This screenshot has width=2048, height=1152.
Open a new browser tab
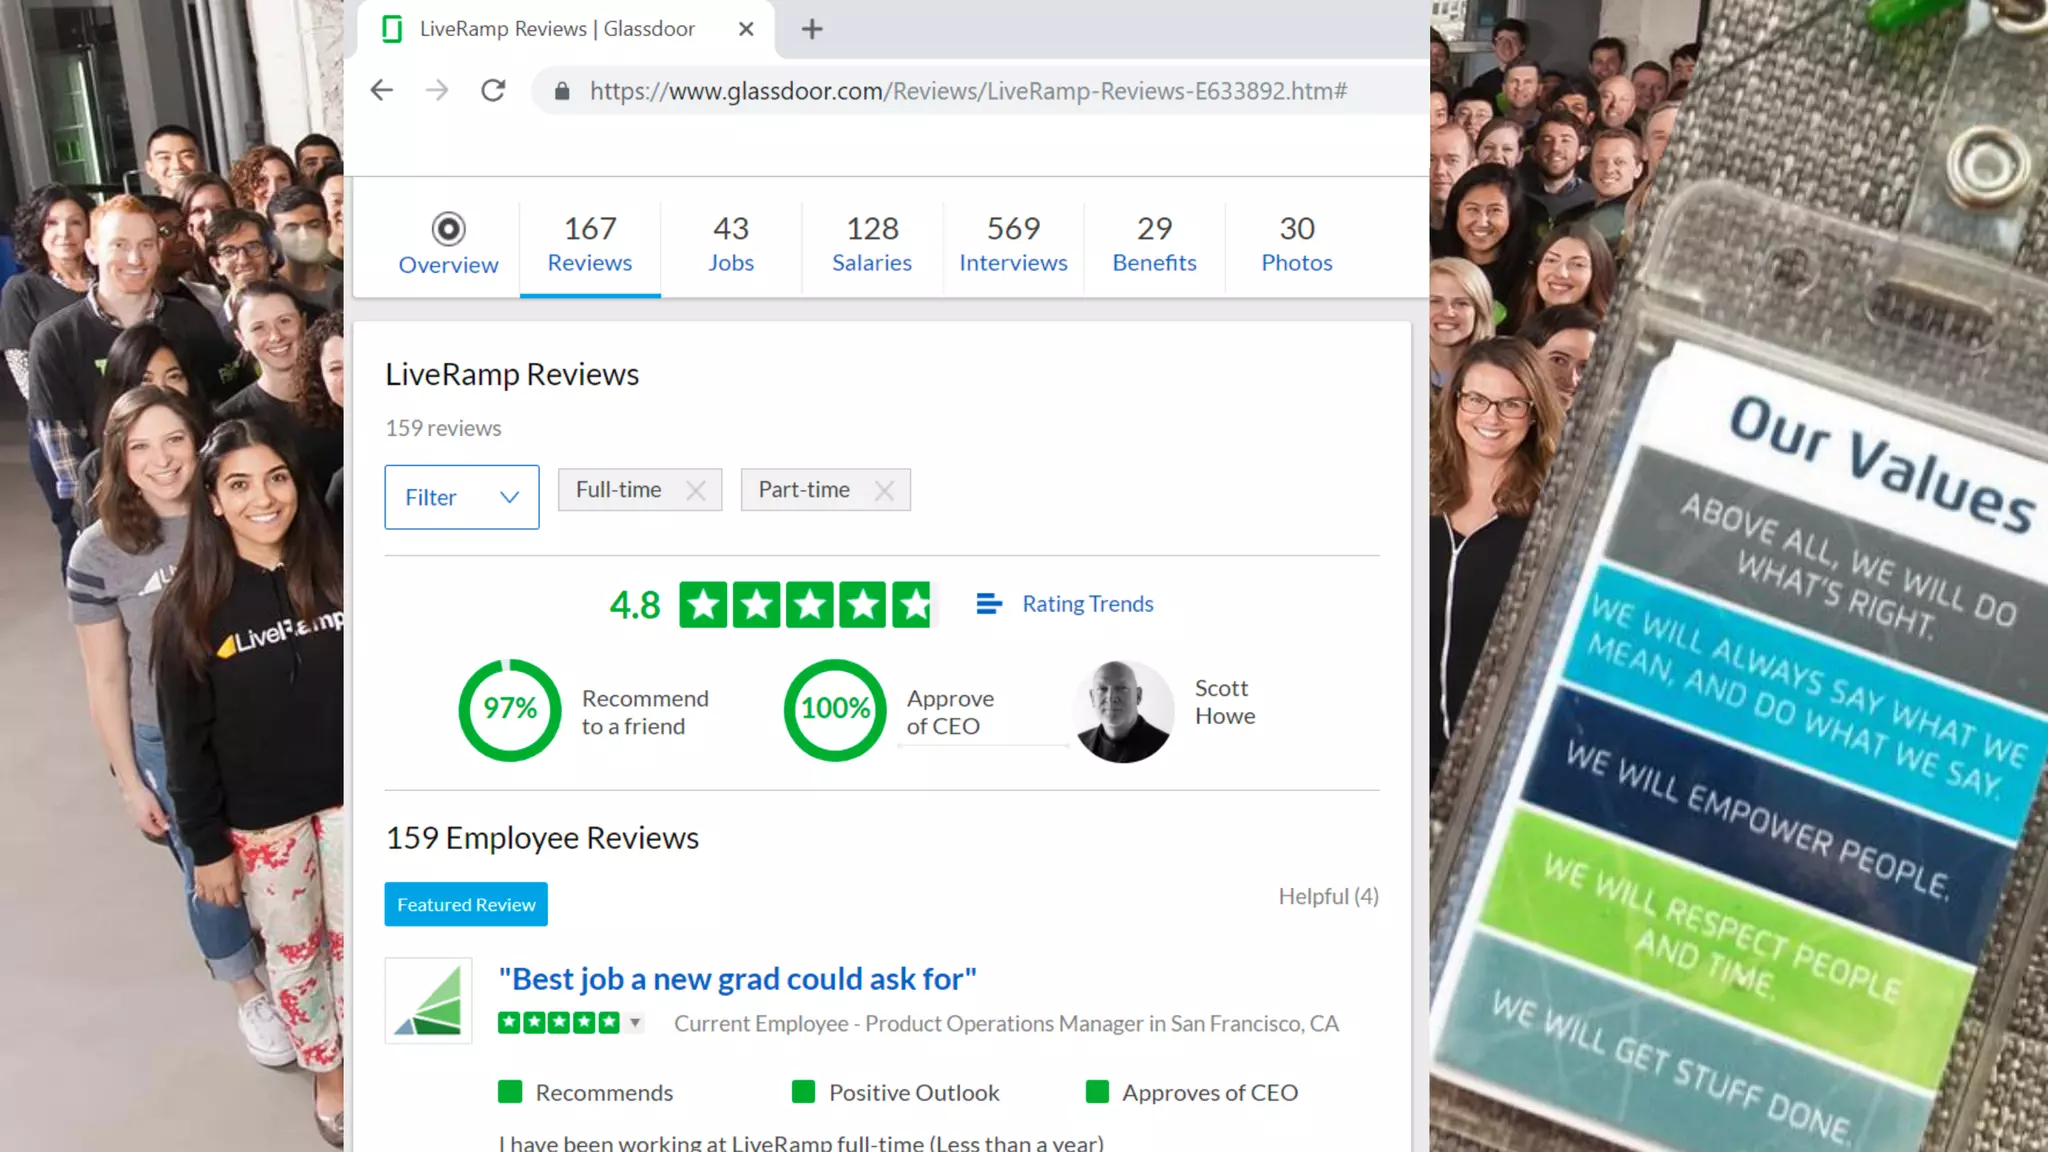(x=812, y=29)
